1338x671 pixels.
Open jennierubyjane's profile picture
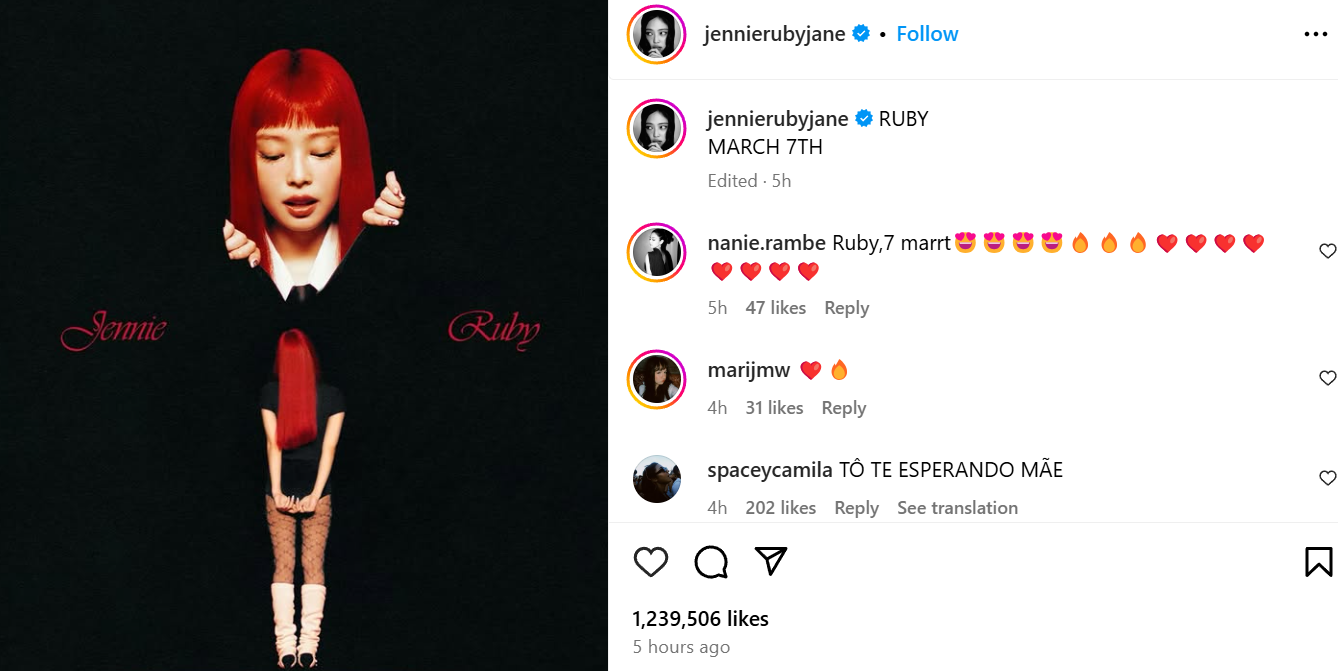click(x=656, y=33)
